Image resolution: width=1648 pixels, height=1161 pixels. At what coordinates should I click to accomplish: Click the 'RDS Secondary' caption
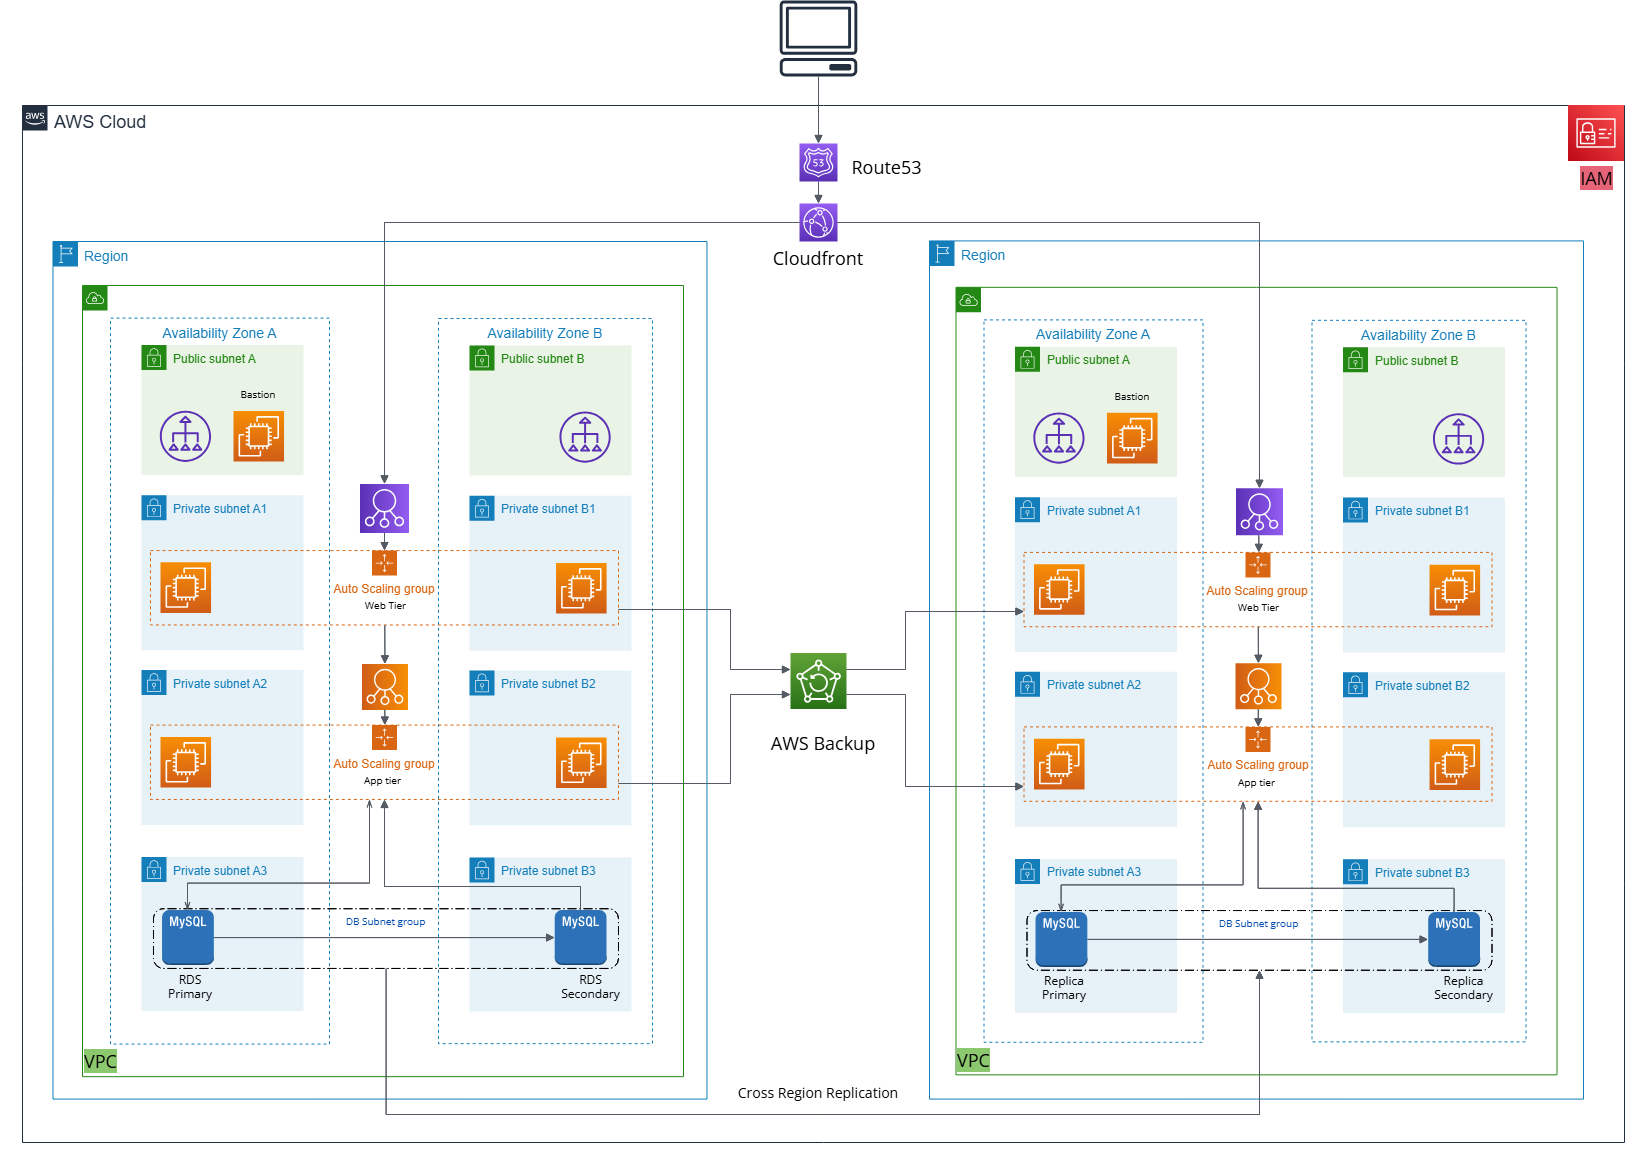click(x=590, y=987)
